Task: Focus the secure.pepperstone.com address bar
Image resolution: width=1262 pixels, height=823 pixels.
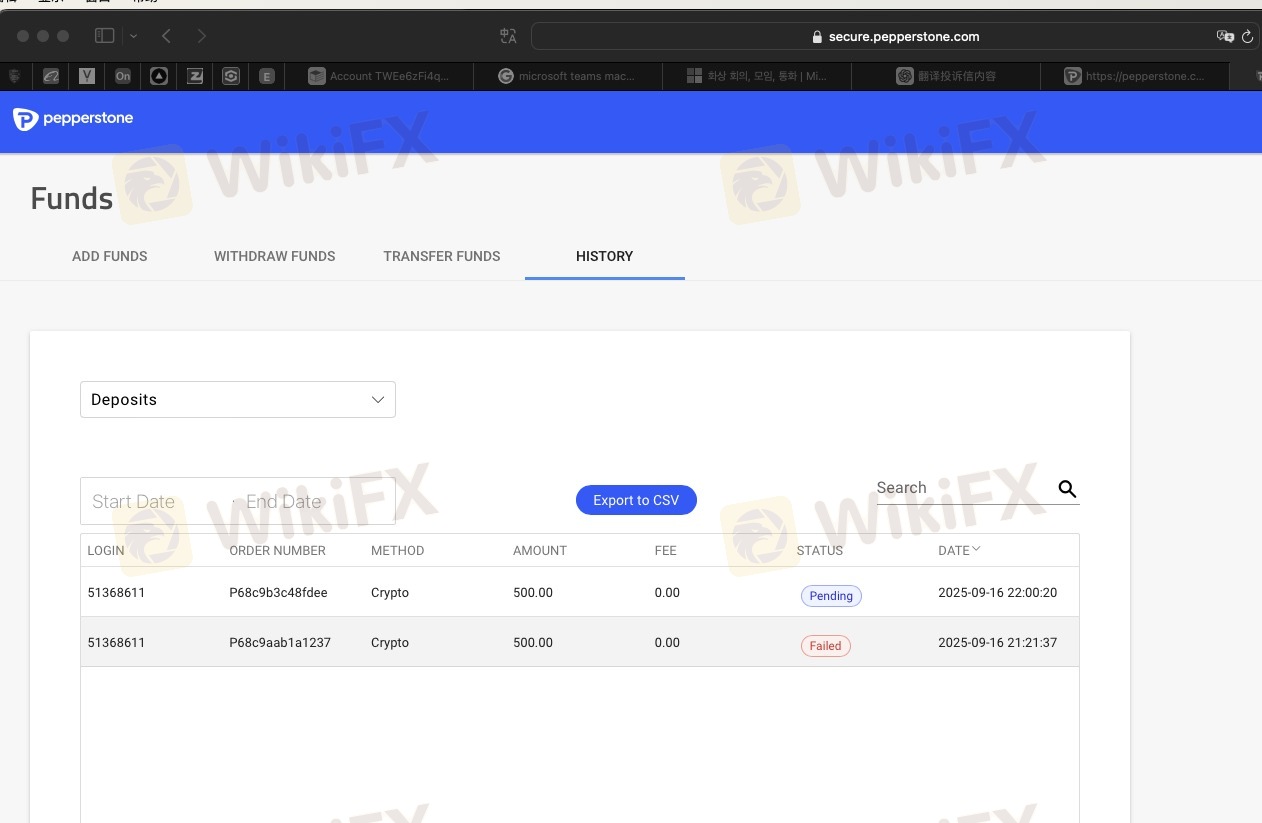Action: click(895, 36)
